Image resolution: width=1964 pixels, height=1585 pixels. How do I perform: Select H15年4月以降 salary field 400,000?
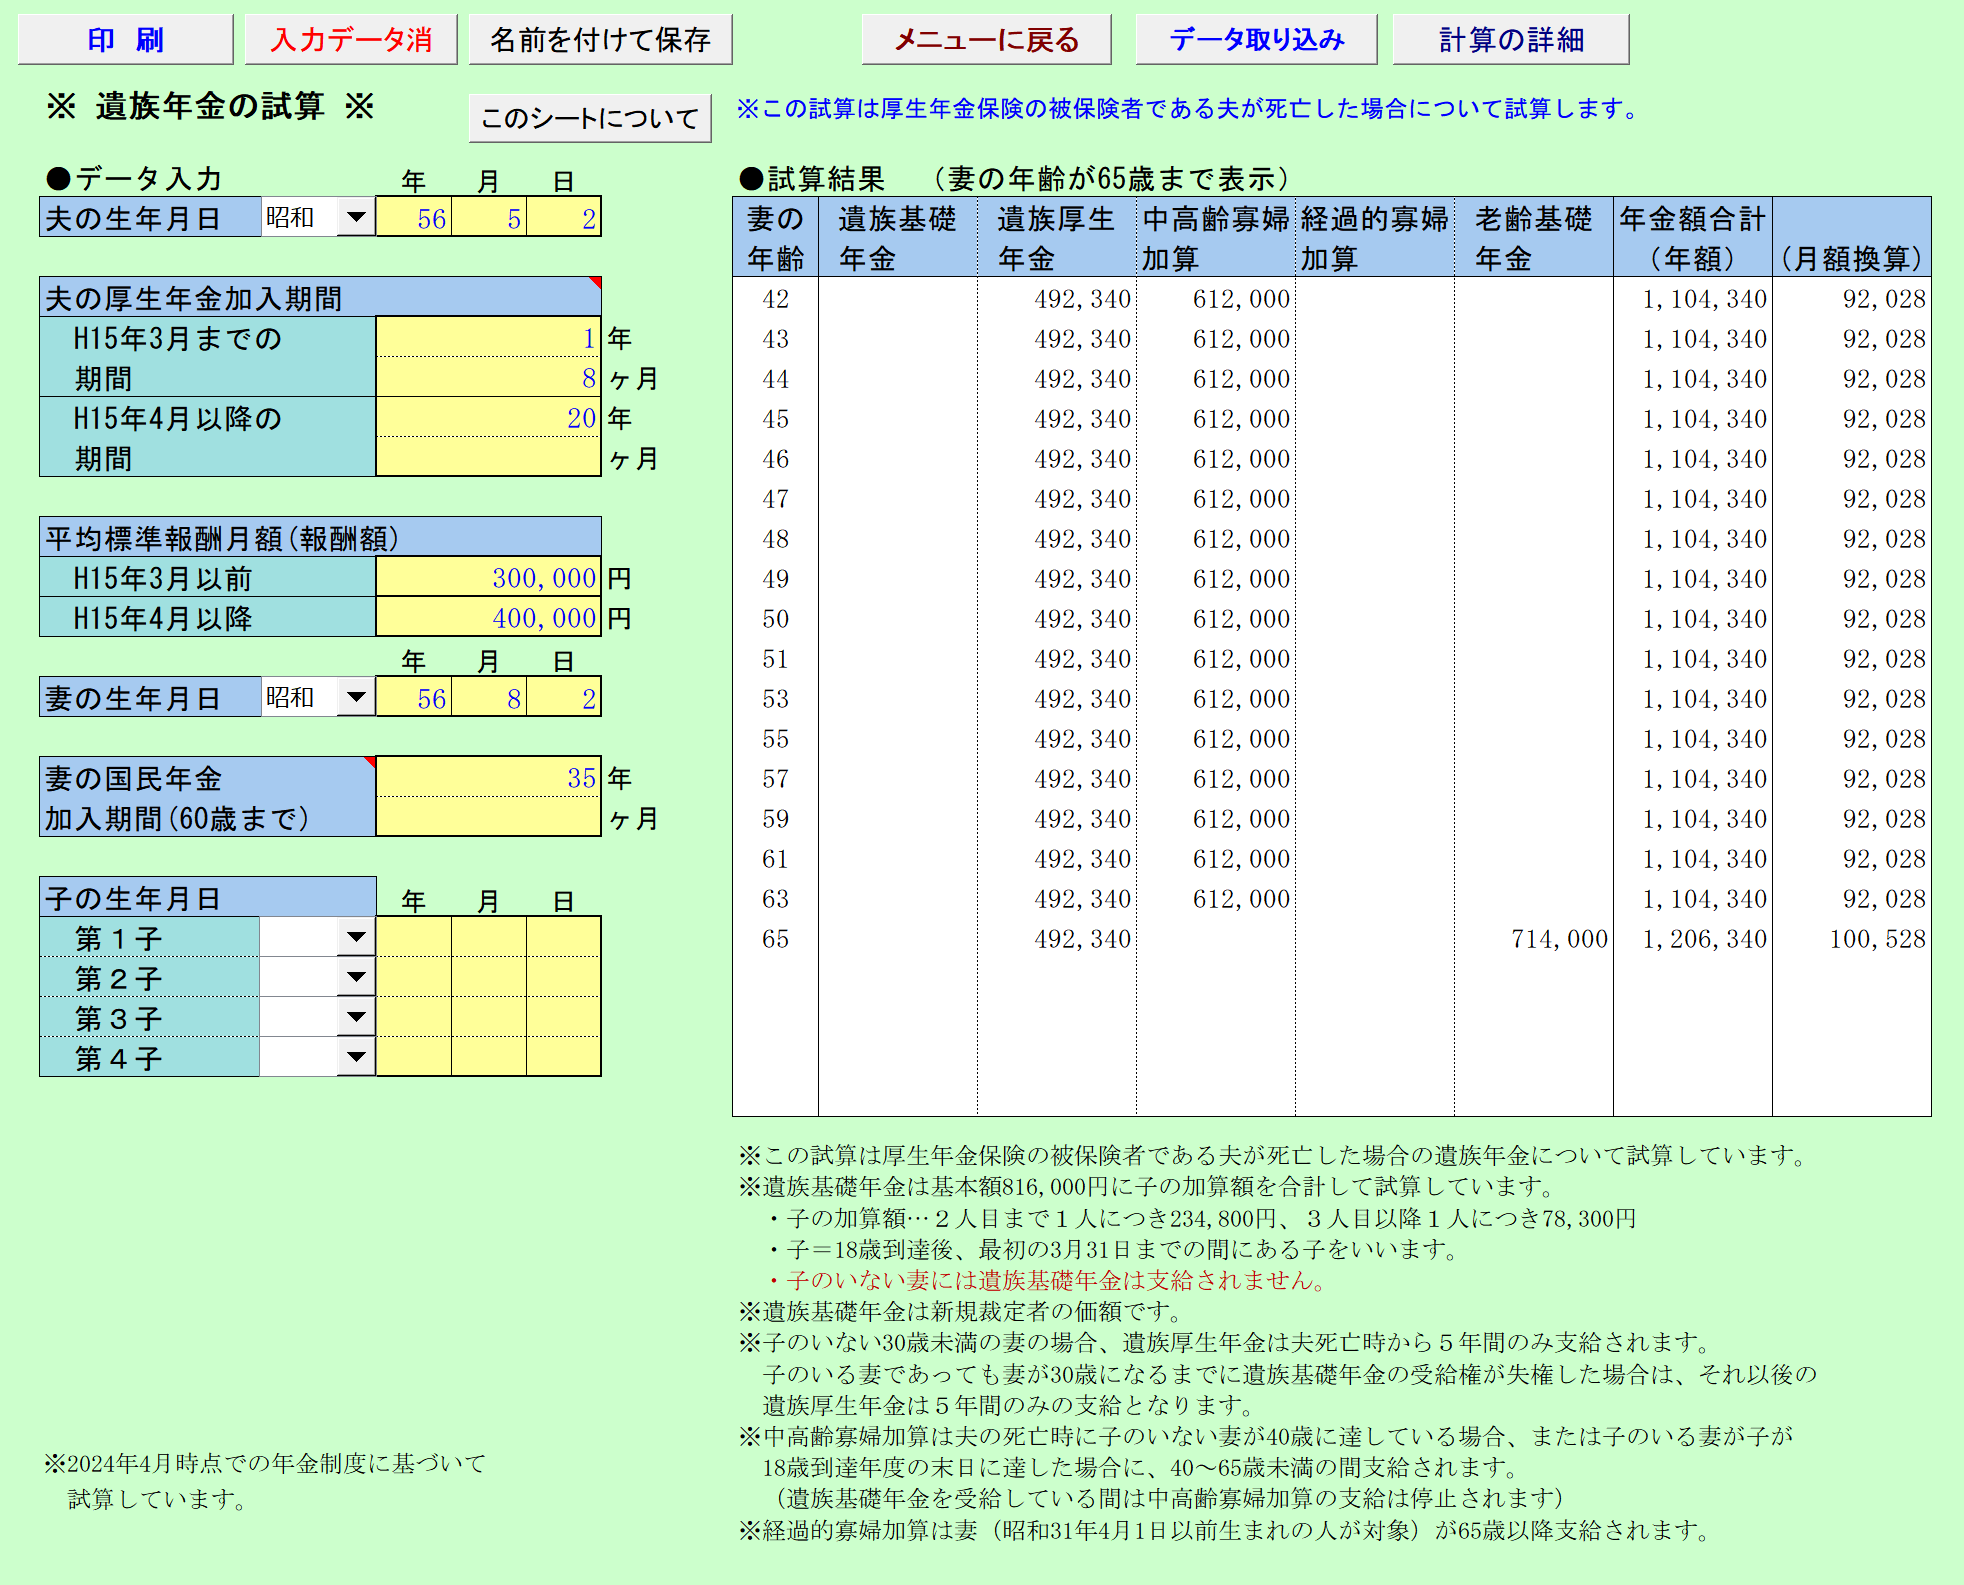488,617
